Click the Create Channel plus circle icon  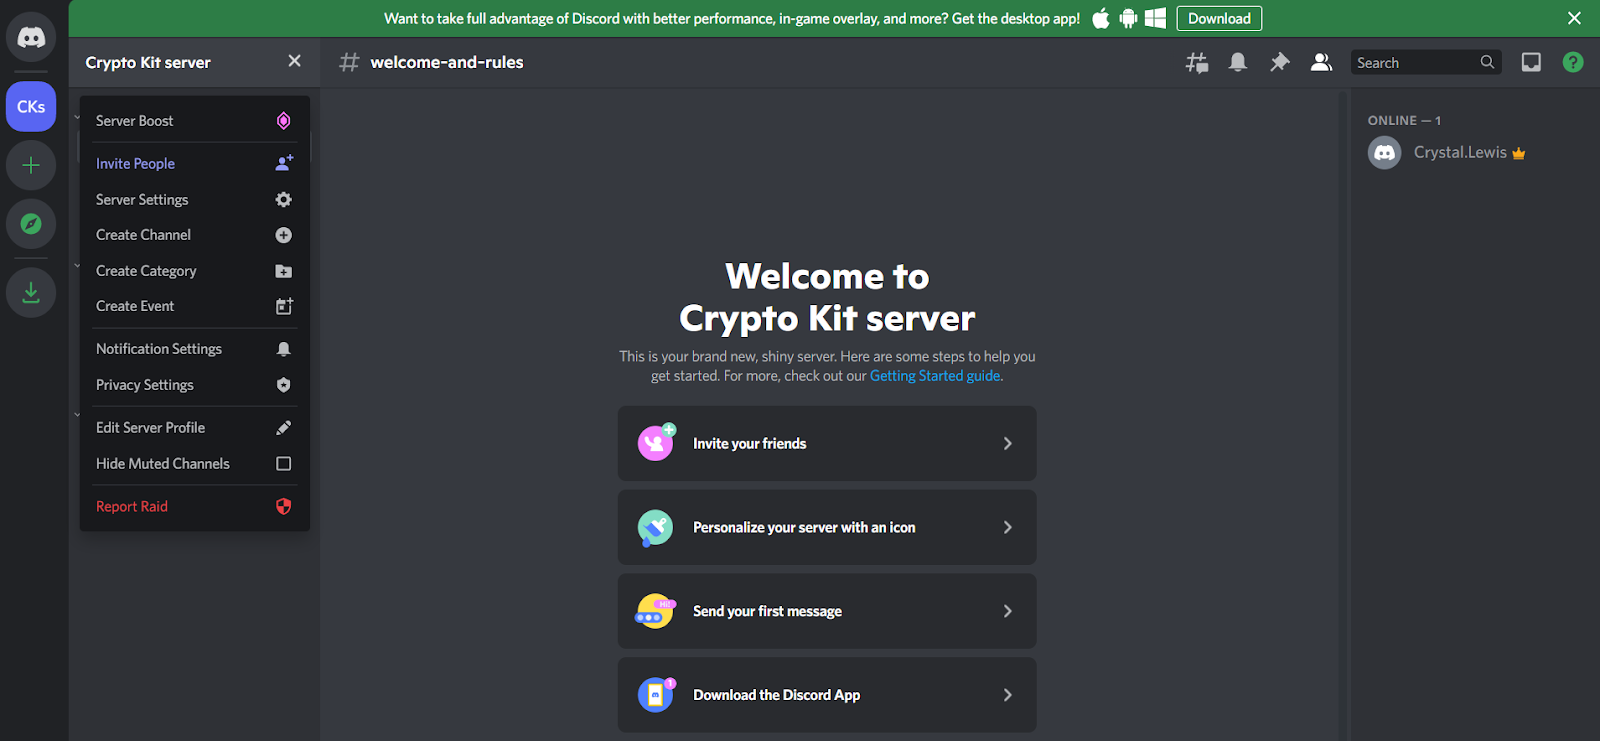pos(284,235)
